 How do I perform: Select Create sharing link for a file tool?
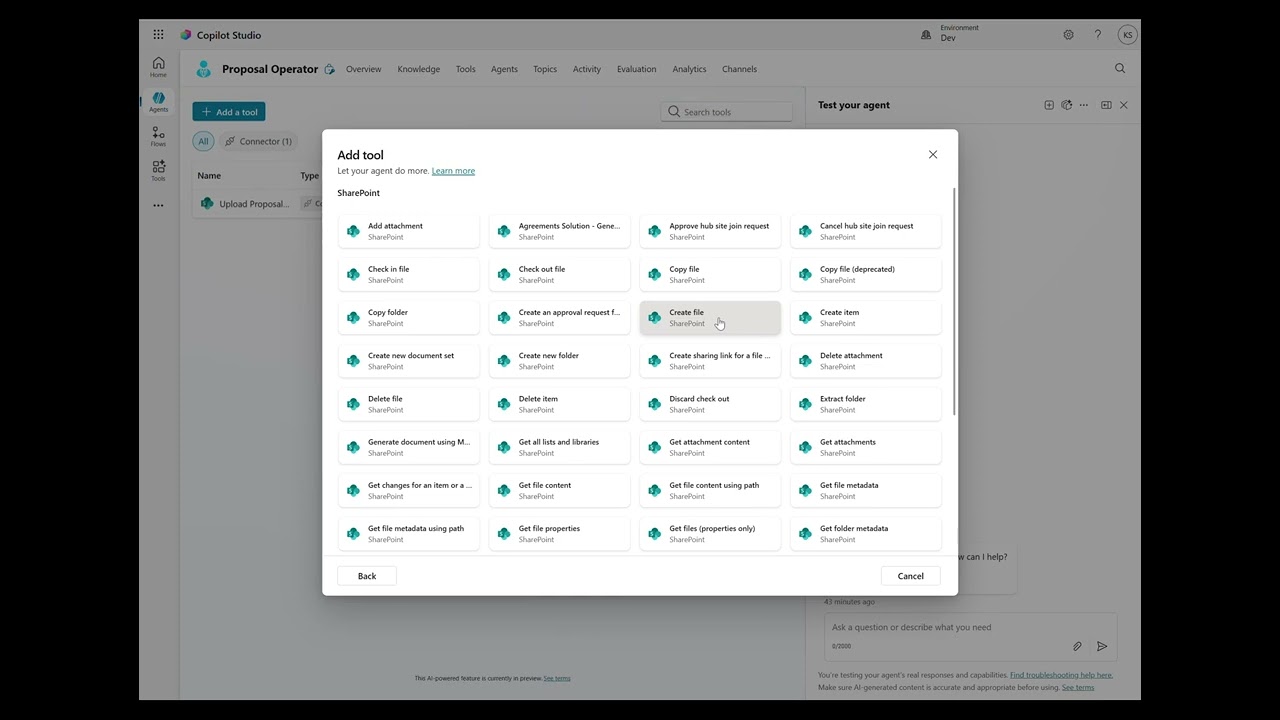tap(710, 360)
